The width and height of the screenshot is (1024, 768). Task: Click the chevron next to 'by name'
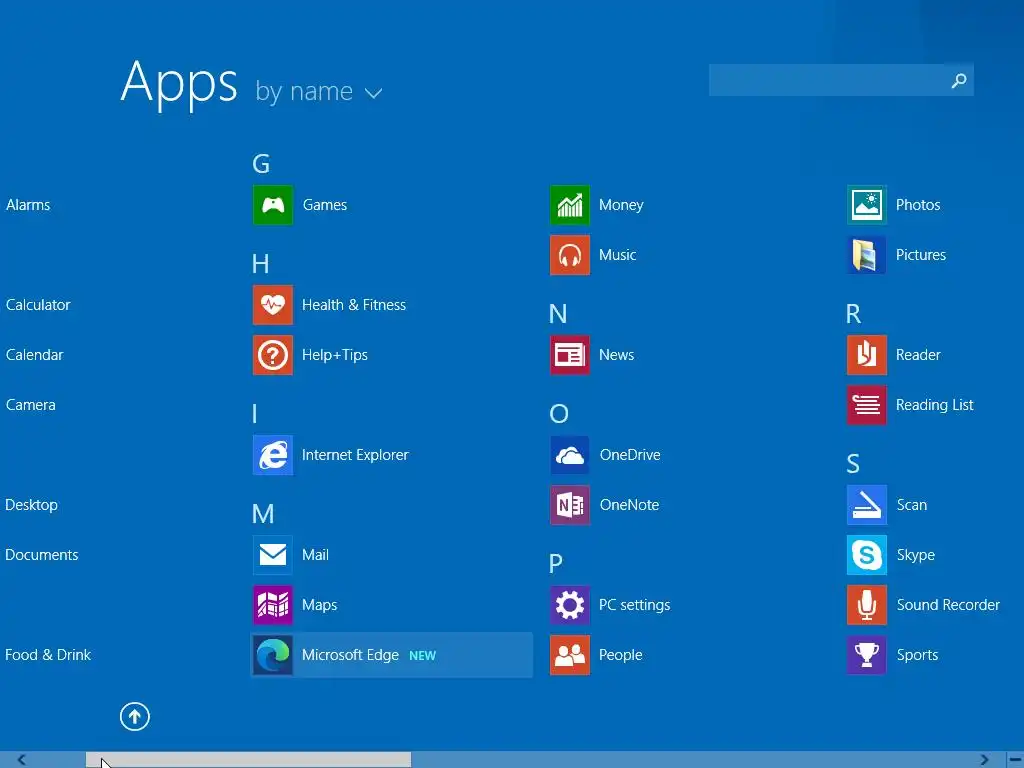pos(374,94)
